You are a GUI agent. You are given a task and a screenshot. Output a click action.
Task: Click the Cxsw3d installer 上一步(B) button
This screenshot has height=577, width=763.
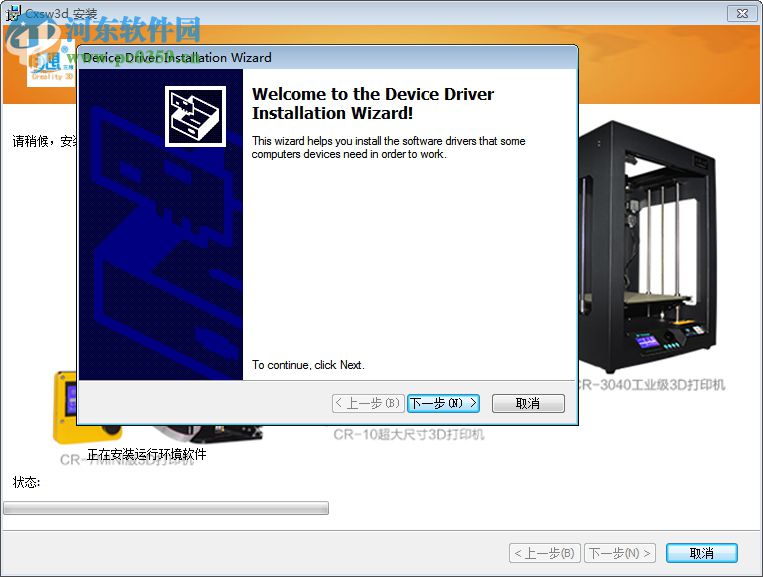click(x=545, y=553)
